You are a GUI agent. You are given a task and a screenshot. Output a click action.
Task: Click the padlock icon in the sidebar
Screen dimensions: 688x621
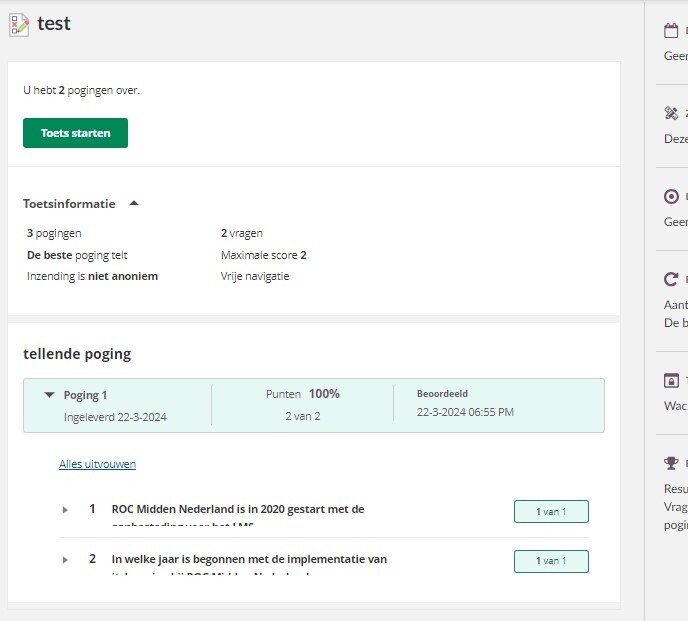pyautogui.click(x=671, y=381)
